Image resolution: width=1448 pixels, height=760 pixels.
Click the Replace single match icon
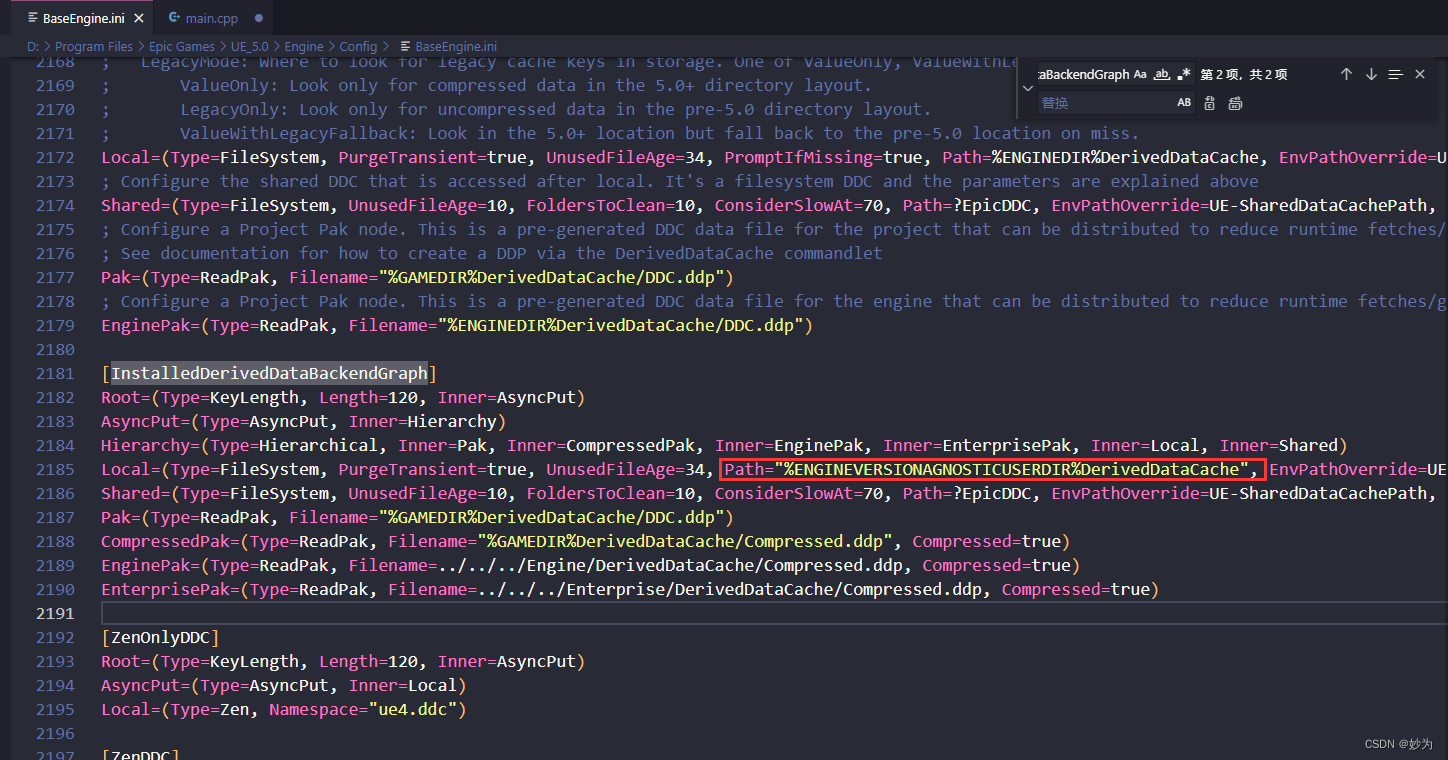(x=1210, y=102)
